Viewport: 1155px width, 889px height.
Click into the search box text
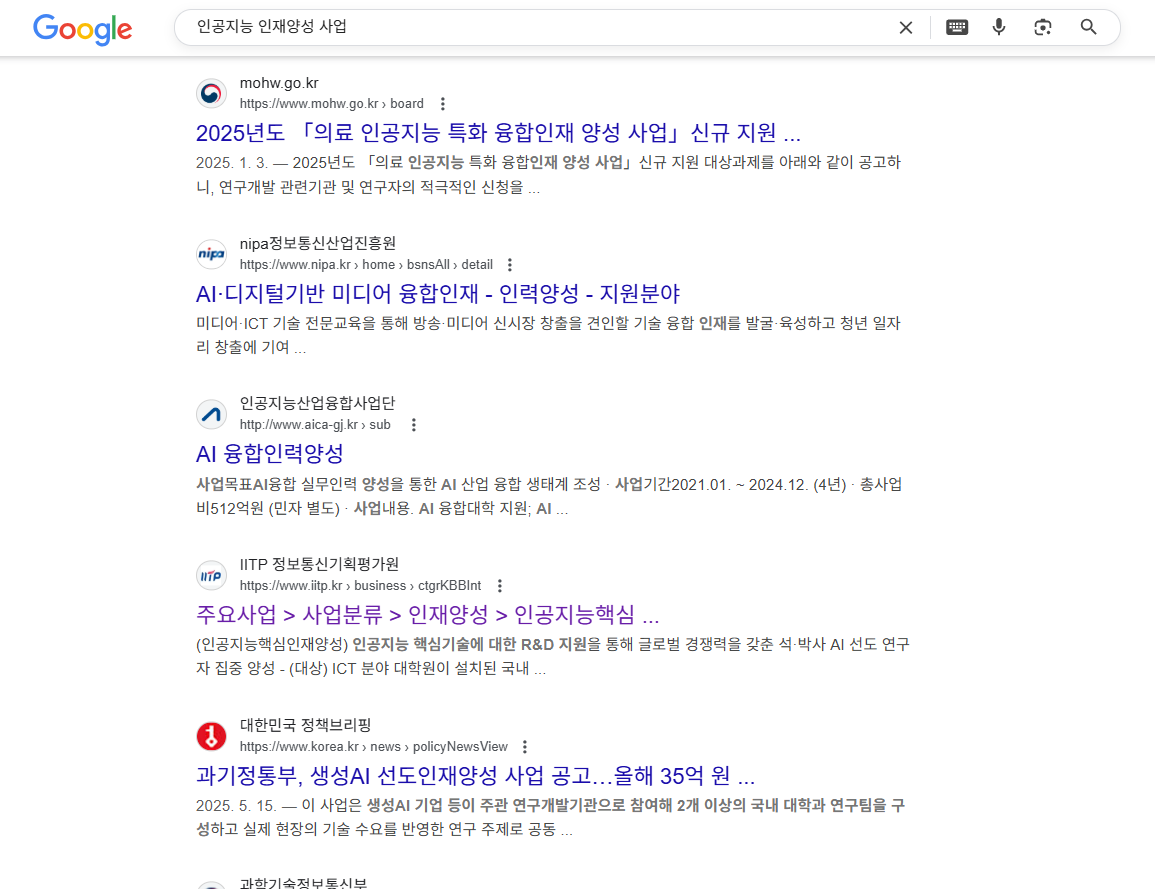pos(272,27)
